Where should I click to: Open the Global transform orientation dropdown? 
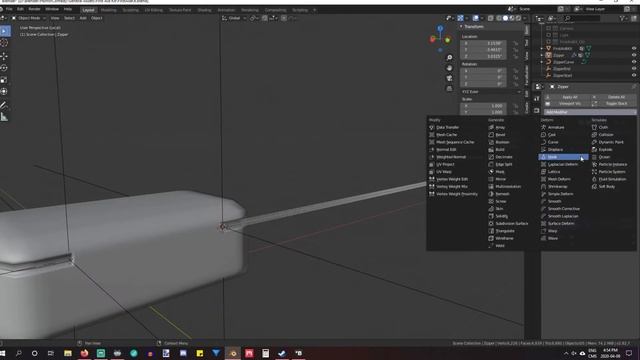pyautogui.click(x=234, y=18)
